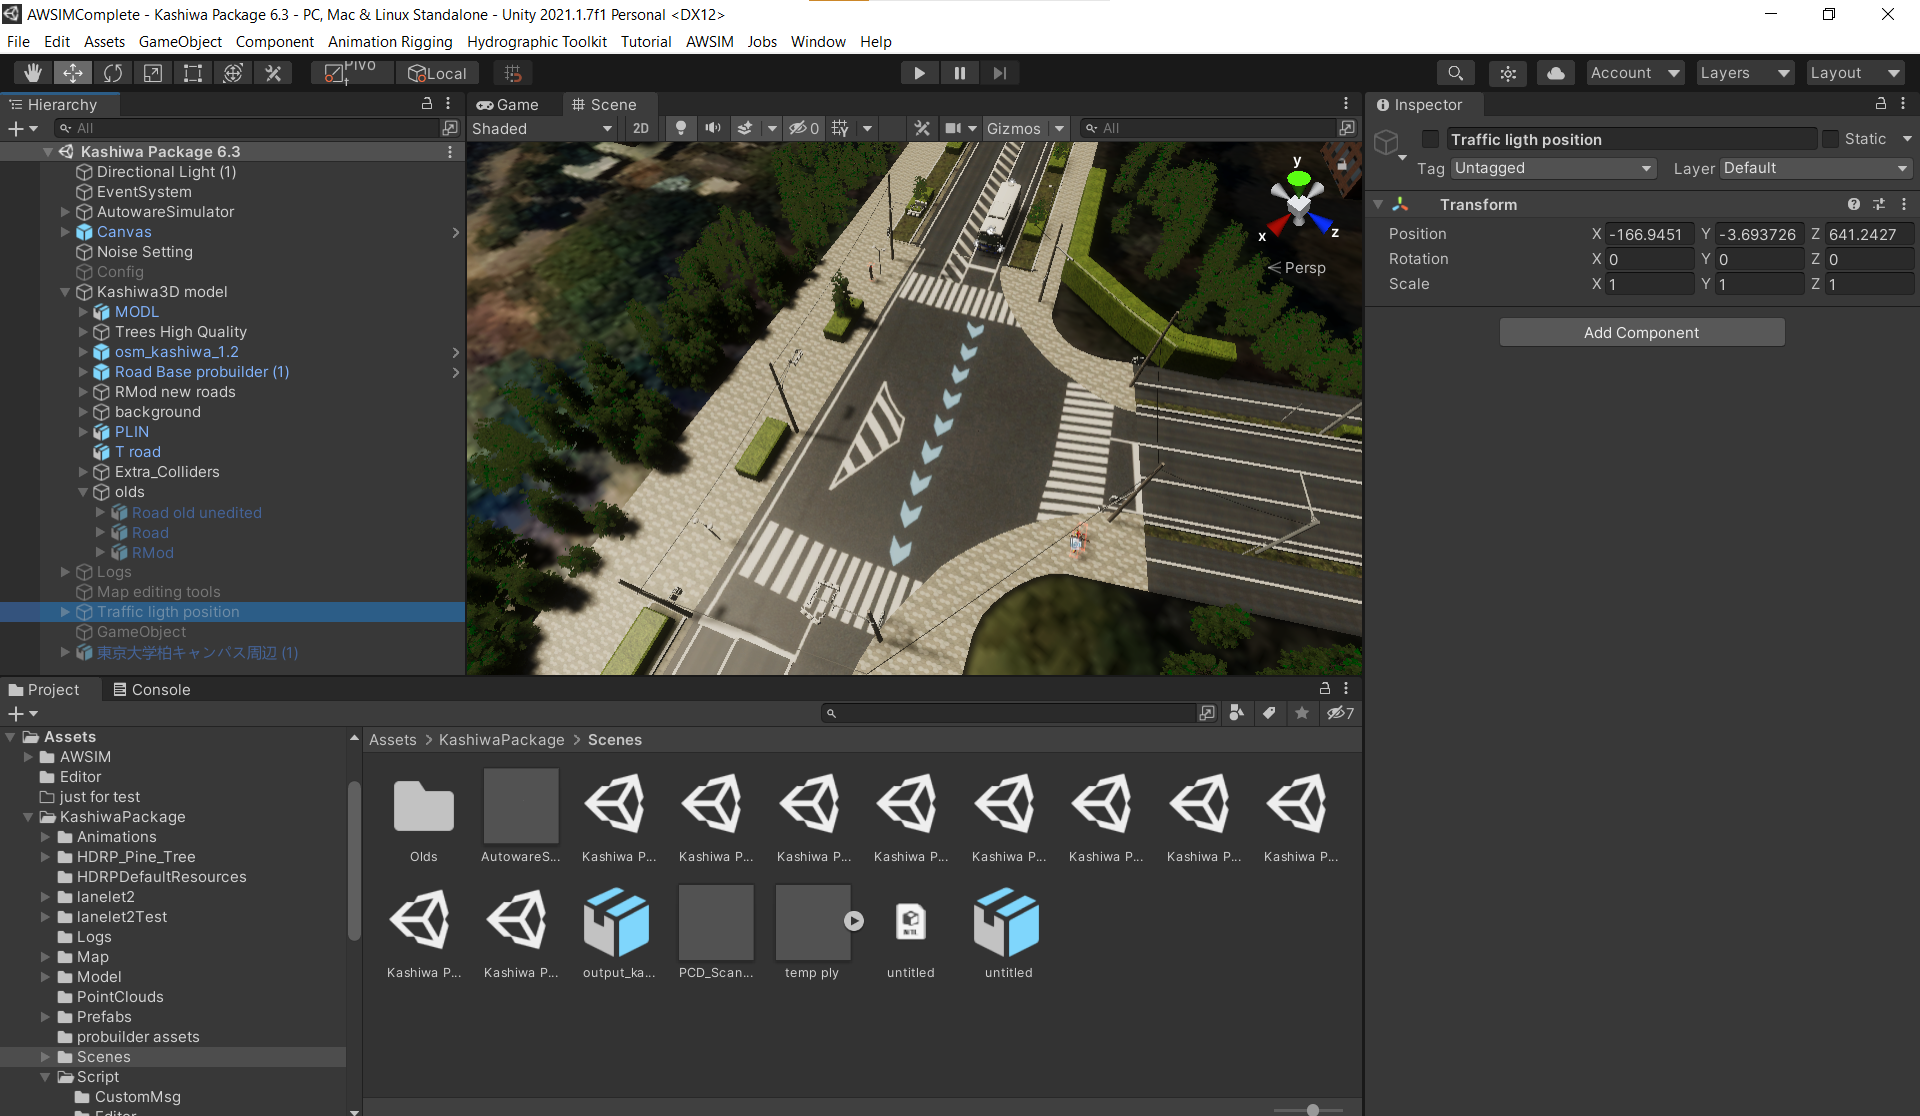This screenshot has height=1116, width=1920.
Task: Toggle scene audio
Action: coord(713,128)
